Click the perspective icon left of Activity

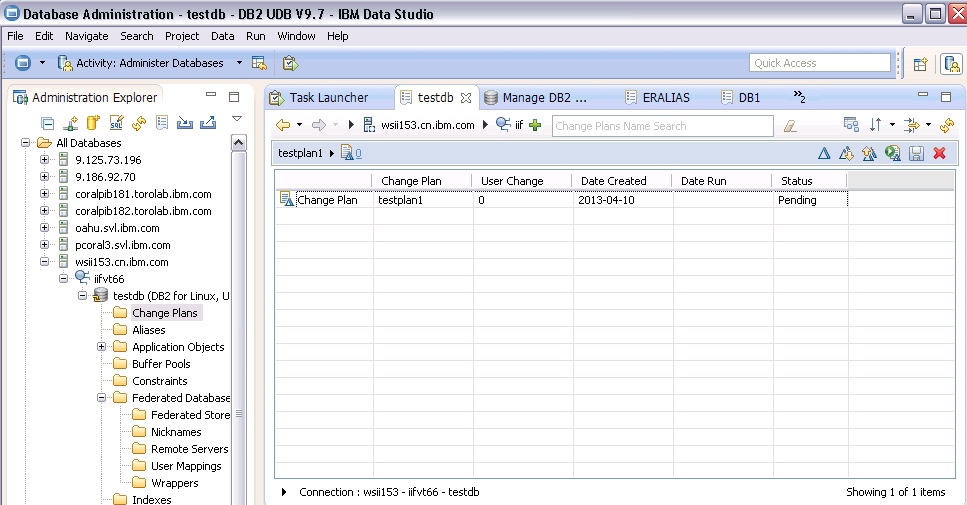(x=23, y=63)
